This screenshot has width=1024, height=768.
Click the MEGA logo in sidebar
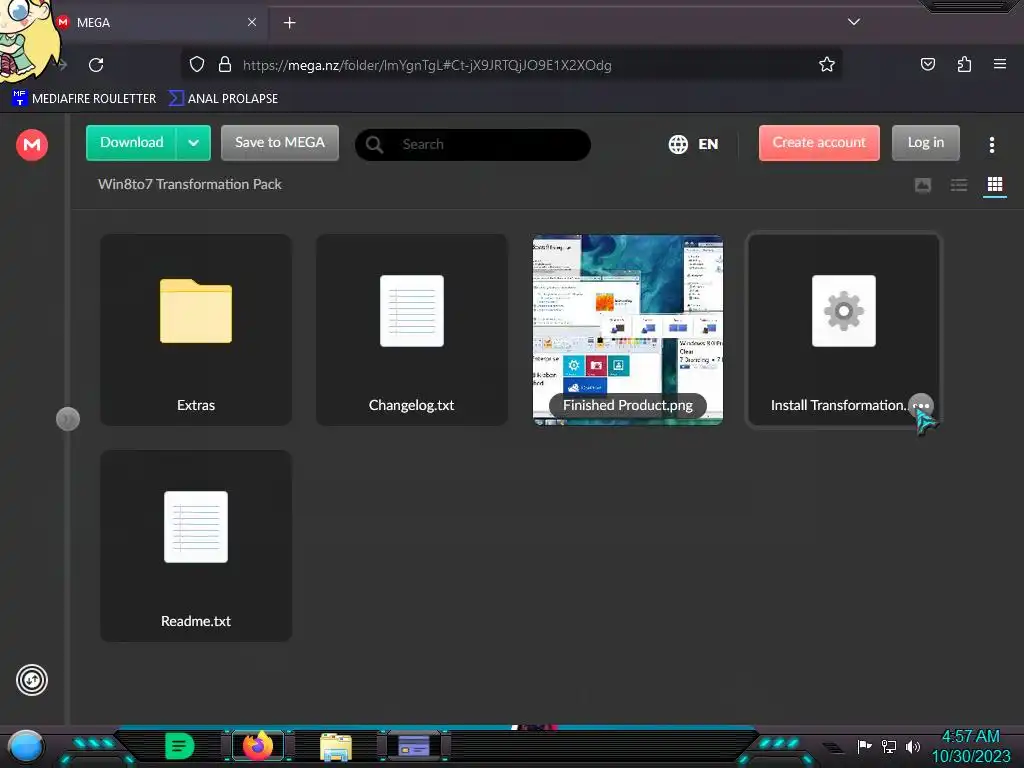(32, 144)
